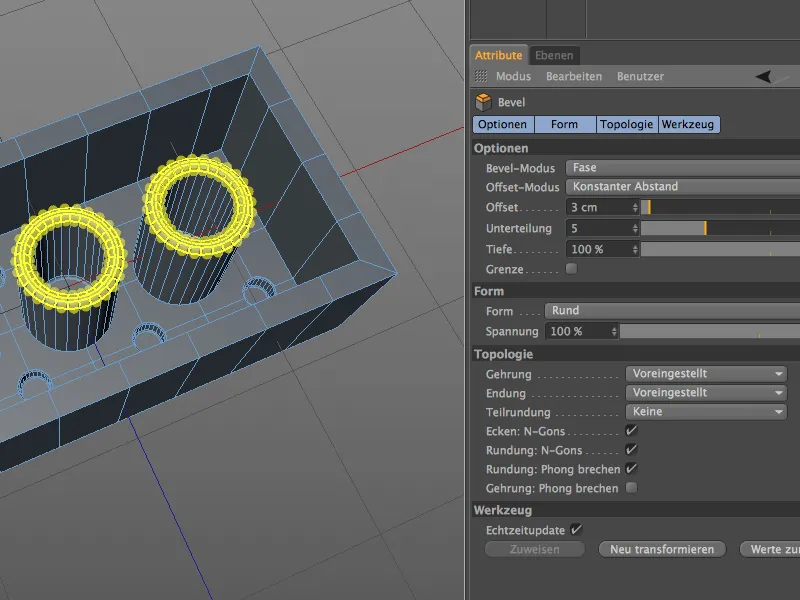800x600 pixels.
Task: Uncheck Ecken: N-Gons
Action: 631,431
